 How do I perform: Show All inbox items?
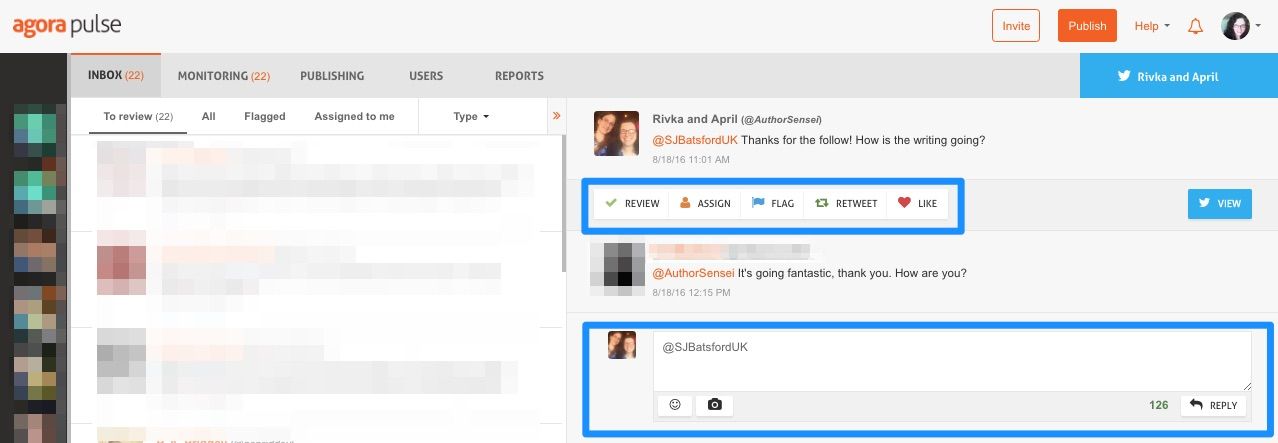209,116
